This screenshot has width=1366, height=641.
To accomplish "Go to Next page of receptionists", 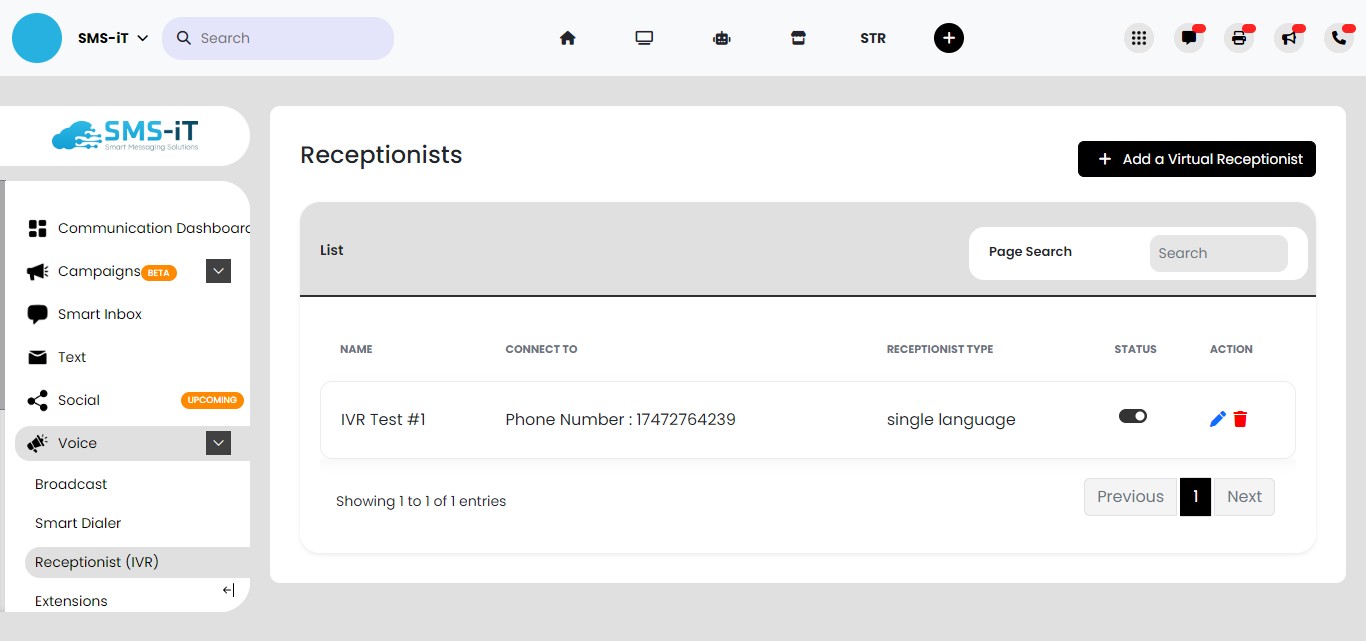I will point(1243,496).
